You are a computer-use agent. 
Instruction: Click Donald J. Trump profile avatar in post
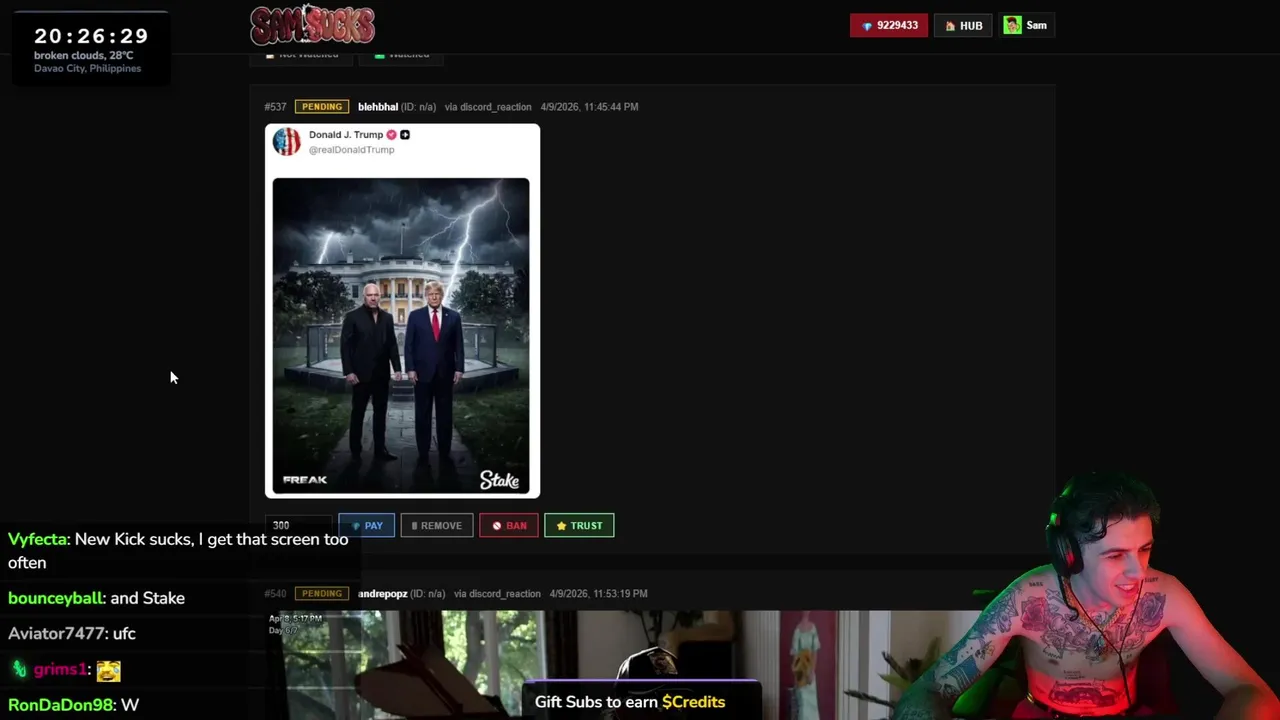(x=287, y=141)
